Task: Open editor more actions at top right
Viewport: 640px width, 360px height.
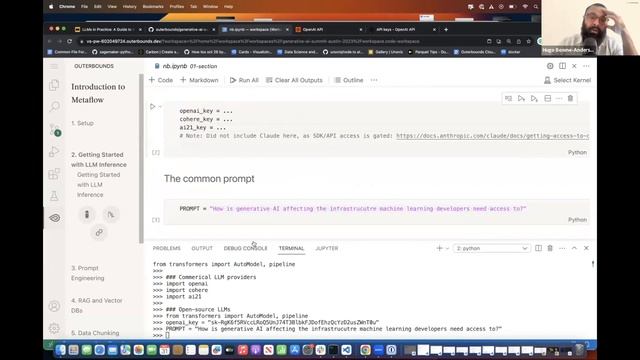Action: click(x=586, y=66)
